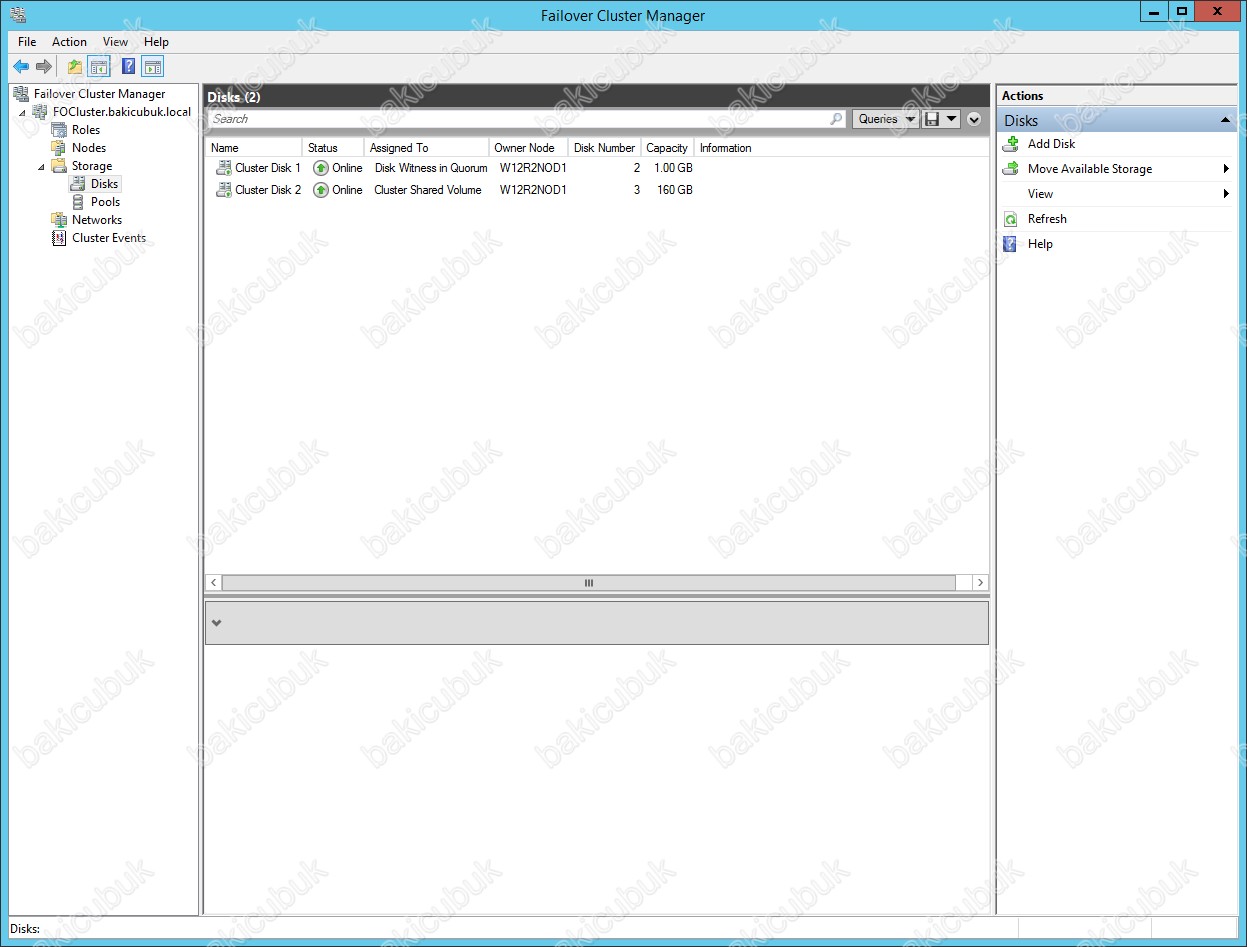Open the File menu

[27, 42]
